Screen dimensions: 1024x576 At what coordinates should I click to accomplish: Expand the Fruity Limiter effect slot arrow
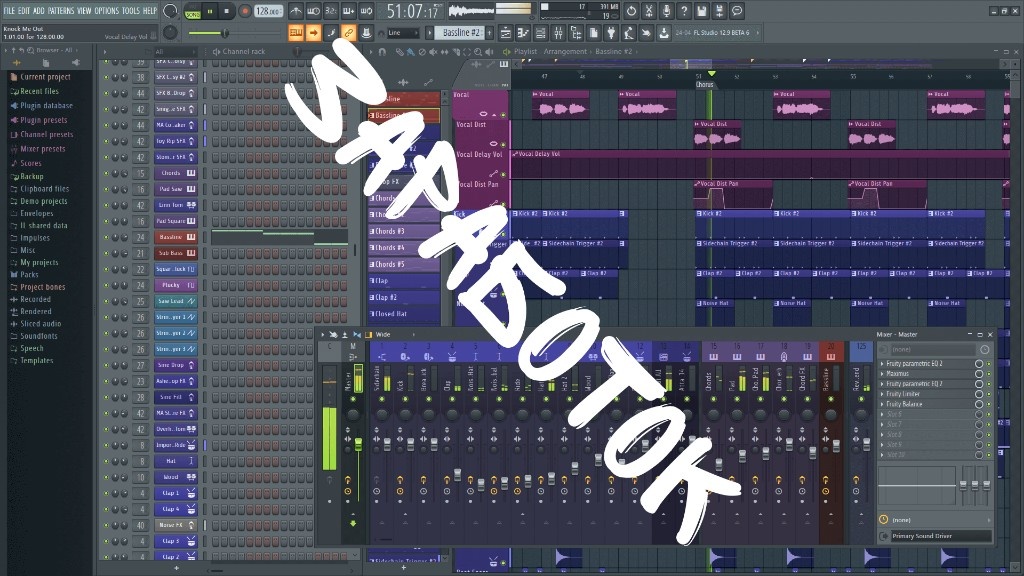pos(882,394)
